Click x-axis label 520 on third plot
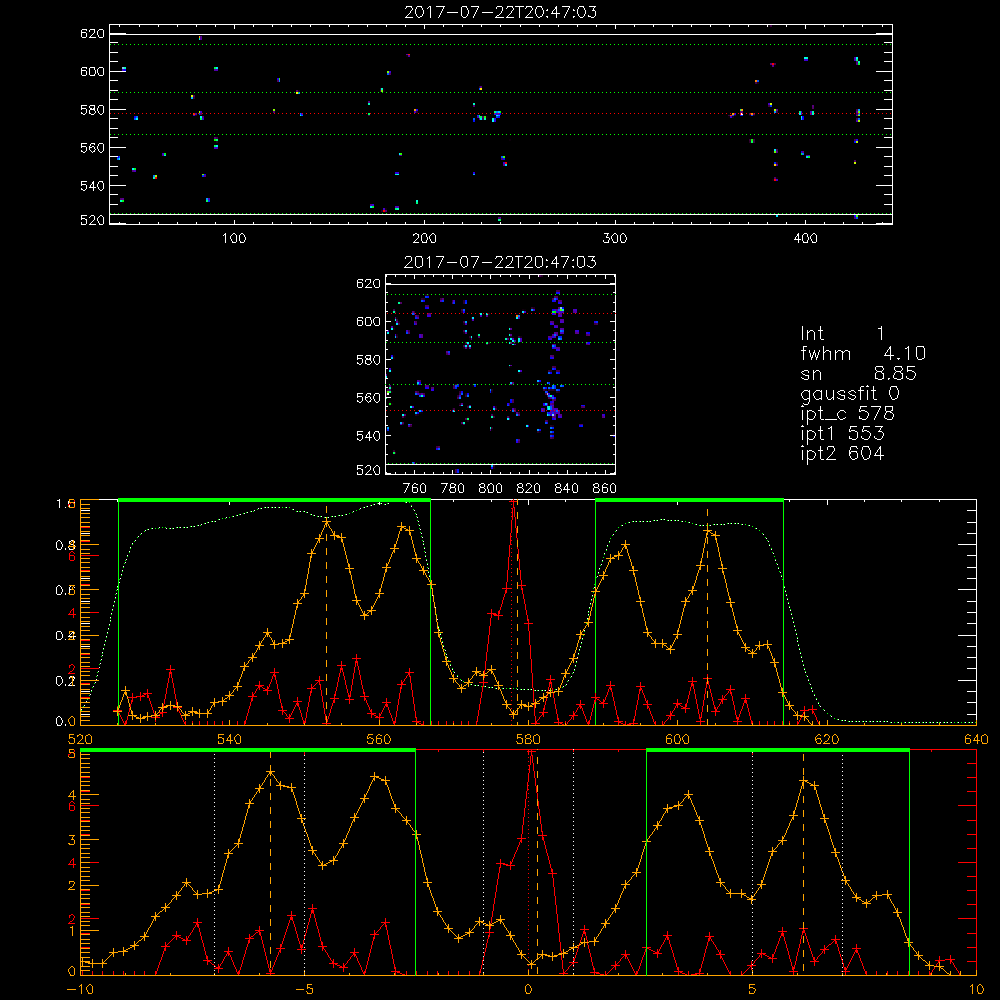 [80, 740]
